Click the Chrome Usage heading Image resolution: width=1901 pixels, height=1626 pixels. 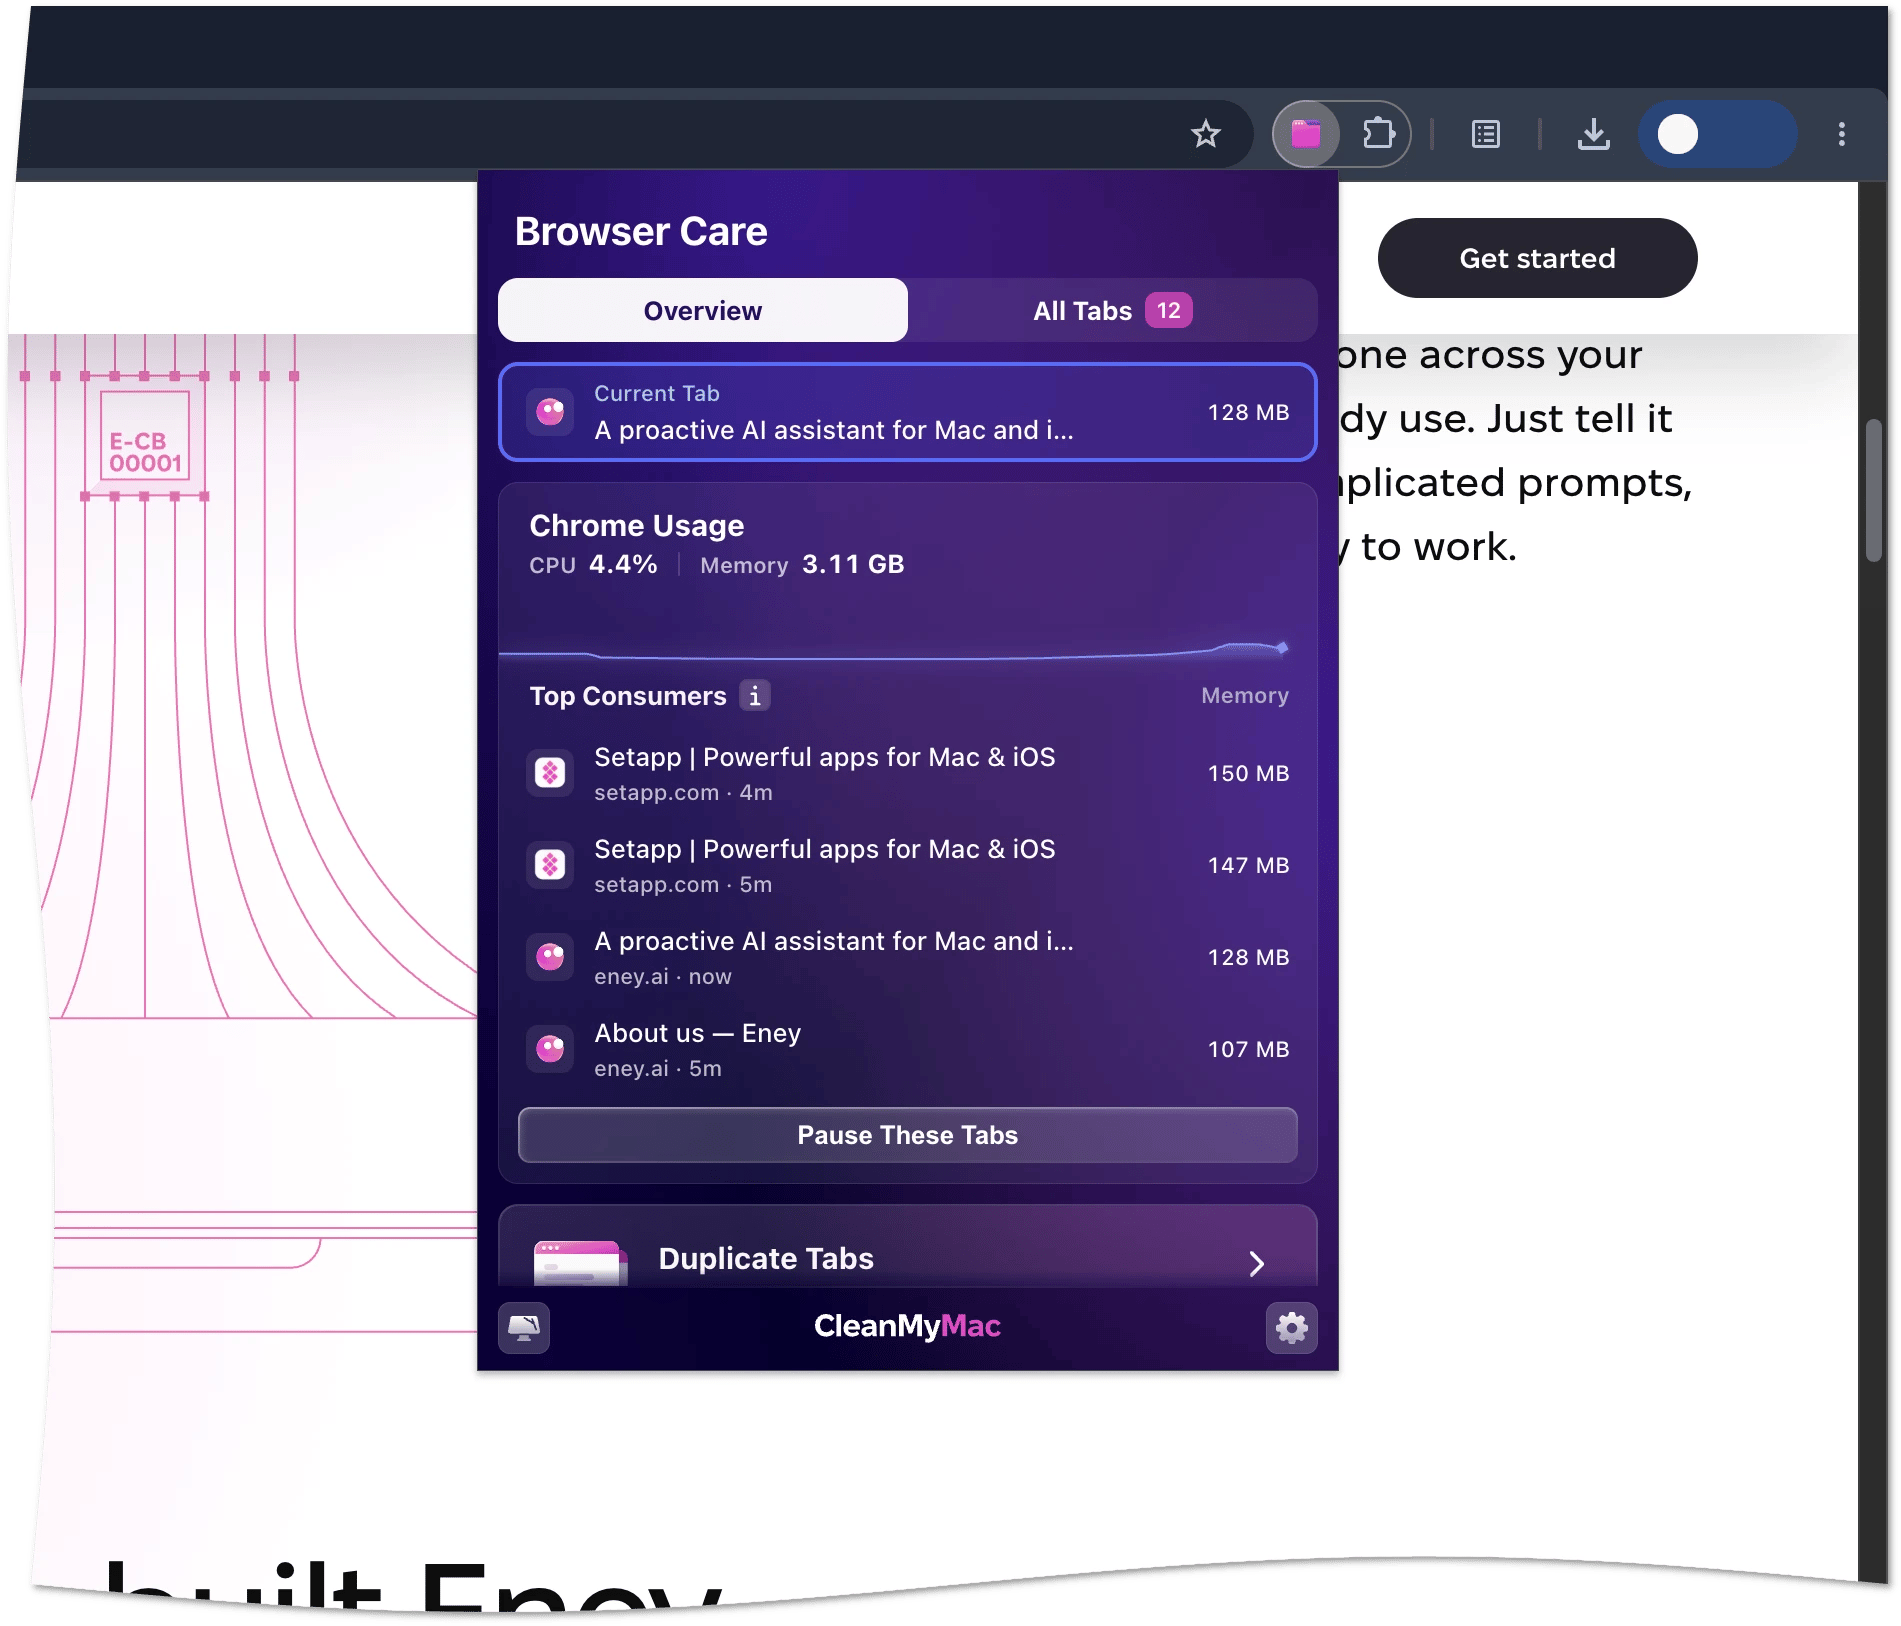[x=637, y=525]
